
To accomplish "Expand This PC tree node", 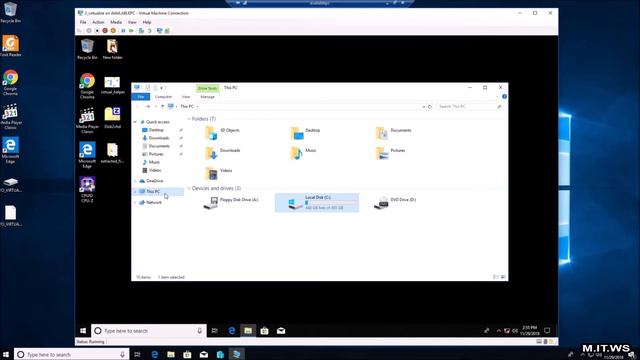I will [x=136, y=191].
